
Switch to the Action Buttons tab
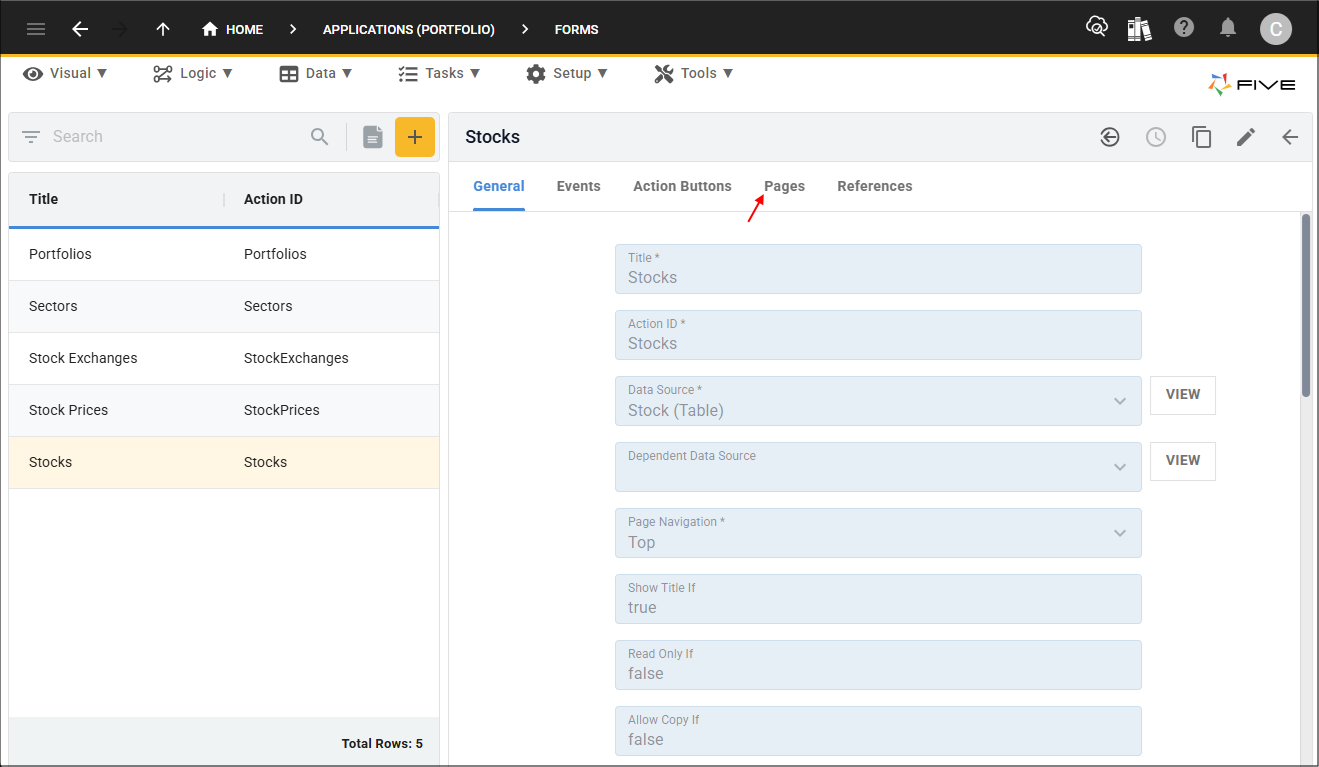pos(682,186)
